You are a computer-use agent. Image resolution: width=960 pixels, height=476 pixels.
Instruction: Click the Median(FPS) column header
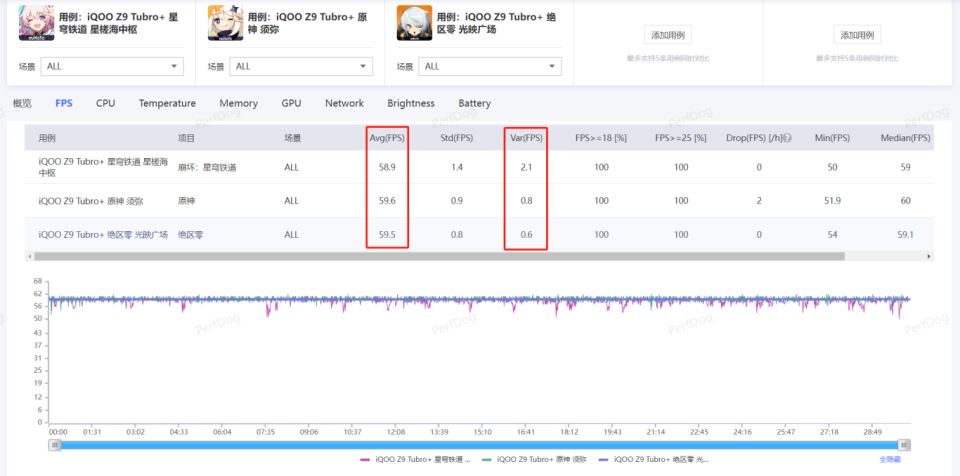coord(905,138)
